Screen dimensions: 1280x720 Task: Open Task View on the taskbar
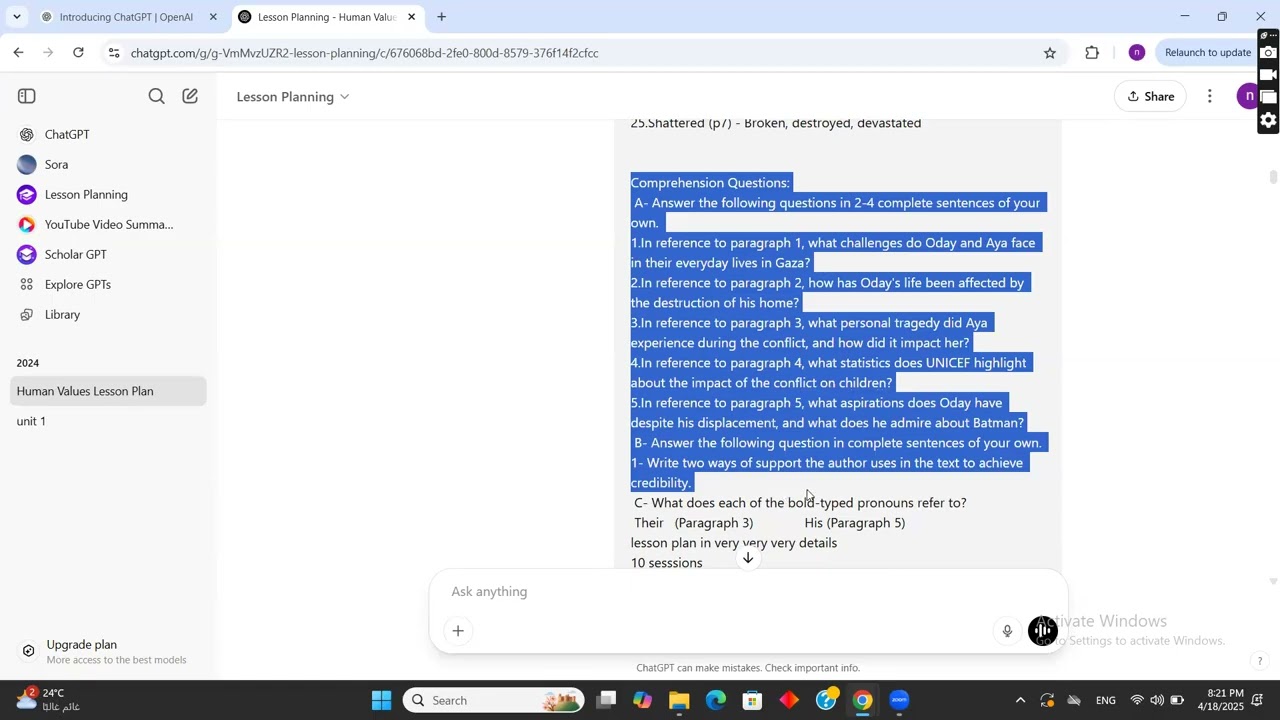coord(606,700)
